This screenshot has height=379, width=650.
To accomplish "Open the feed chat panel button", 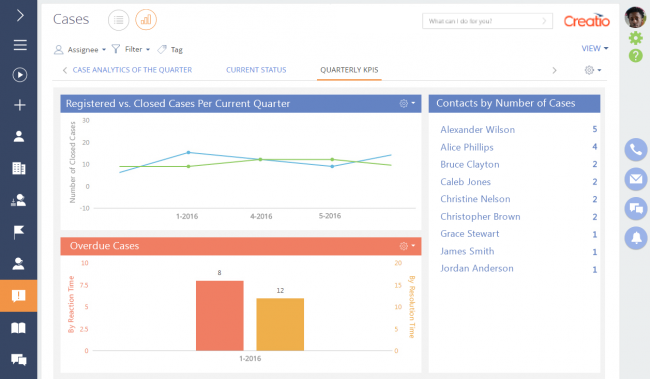I will click(x=636, y=209).
